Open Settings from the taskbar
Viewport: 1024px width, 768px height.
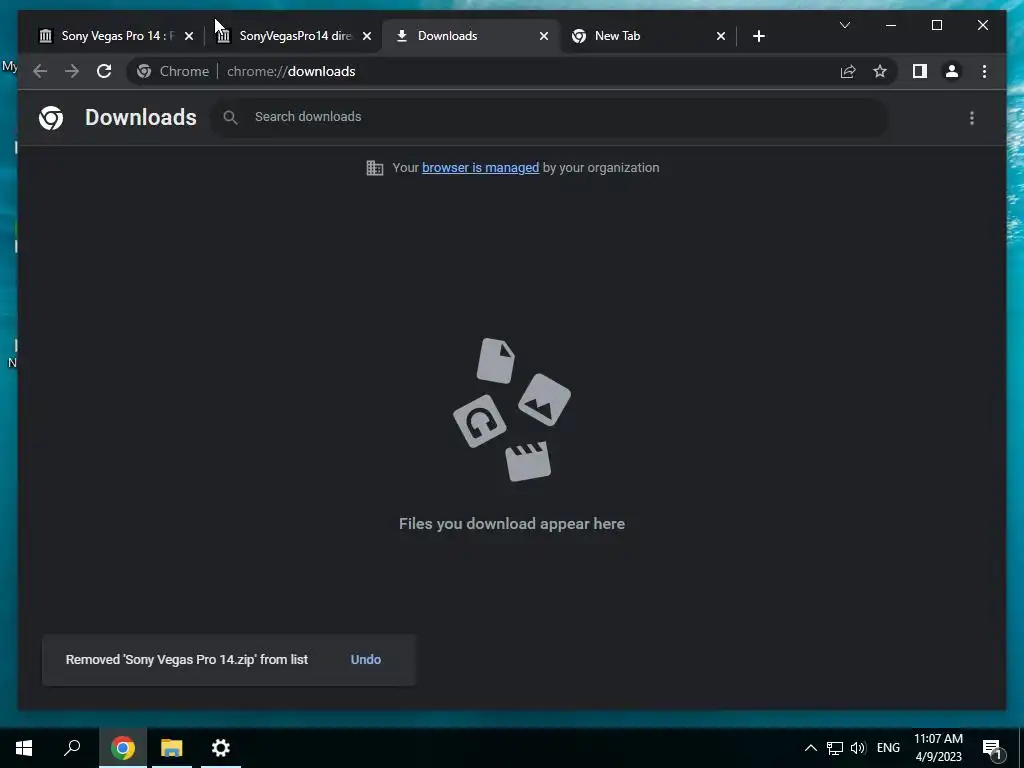click(x=221, y=748)
